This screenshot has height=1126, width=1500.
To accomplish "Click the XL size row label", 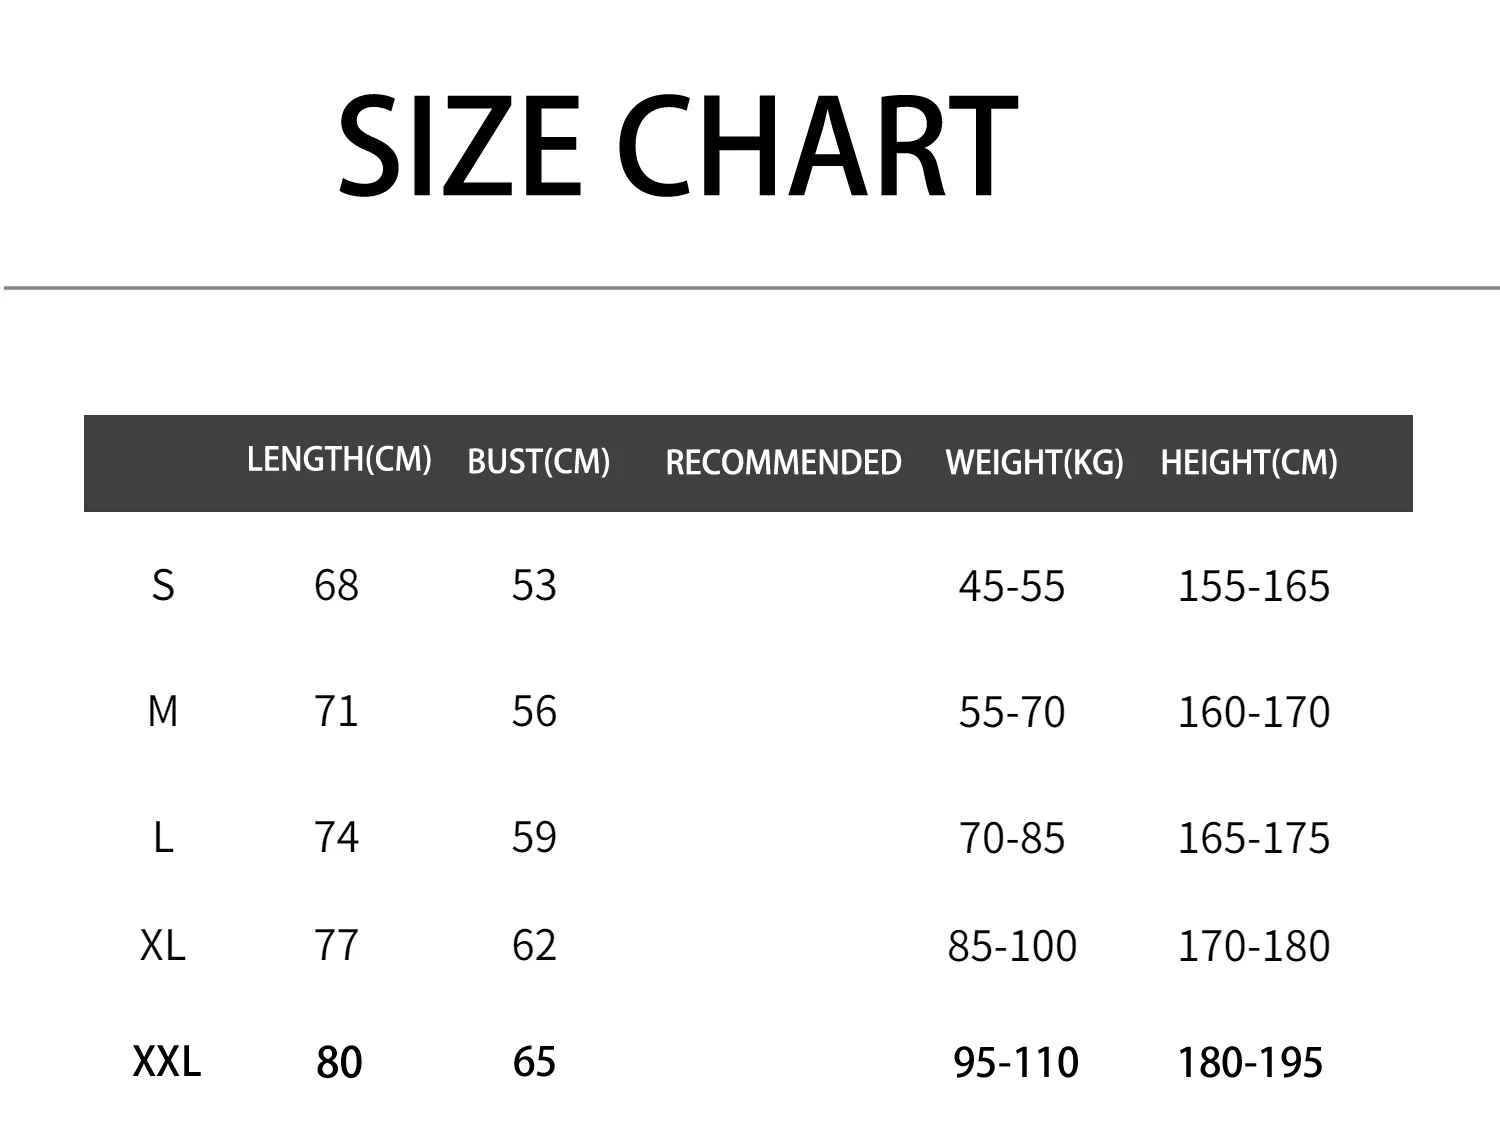I will (163, 945).
